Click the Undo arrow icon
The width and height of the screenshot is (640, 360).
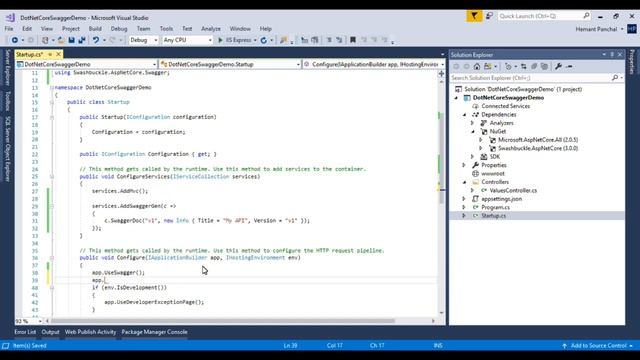[96, 40]
